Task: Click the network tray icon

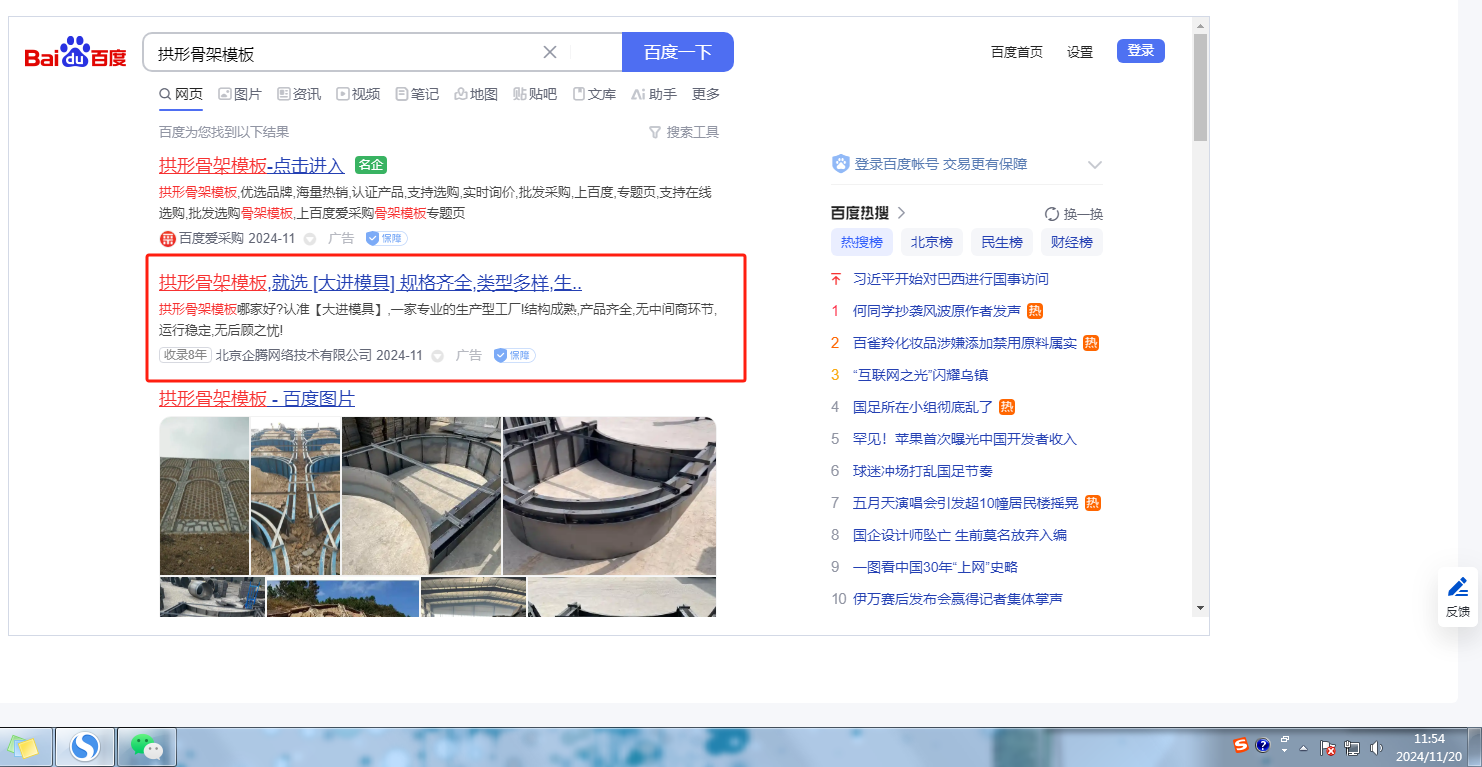Action: [x=1352, y=747]
